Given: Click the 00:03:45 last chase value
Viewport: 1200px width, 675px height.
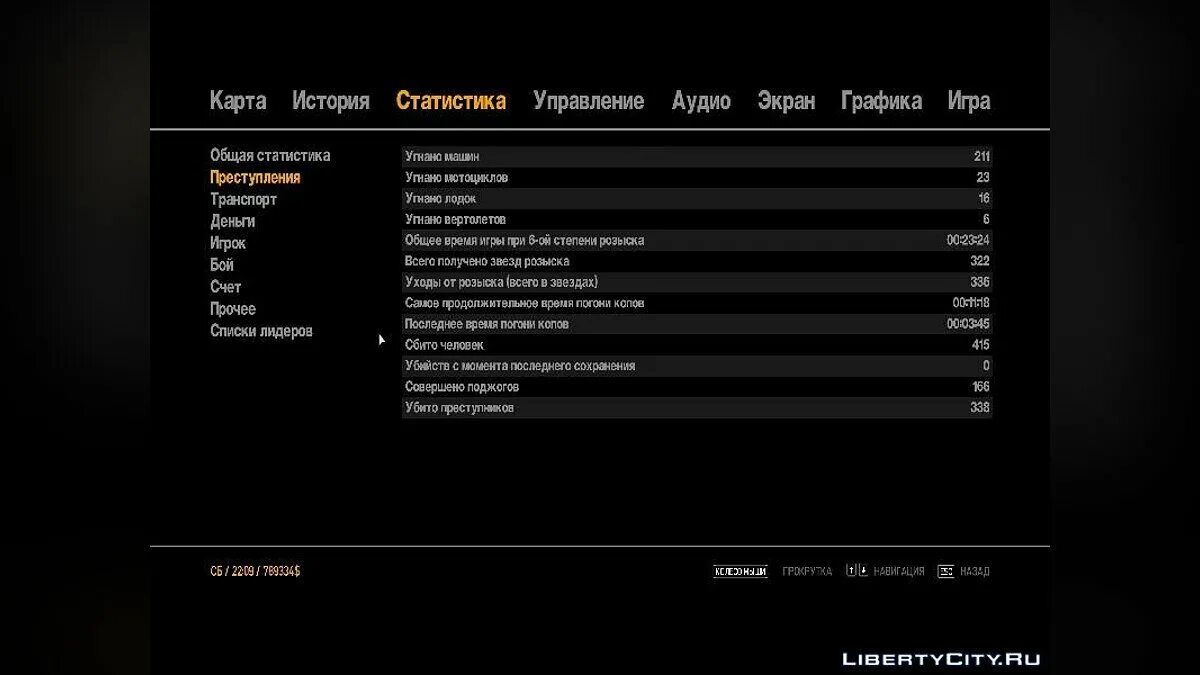Looking at the screenshot, I should (x=968, y=324).
